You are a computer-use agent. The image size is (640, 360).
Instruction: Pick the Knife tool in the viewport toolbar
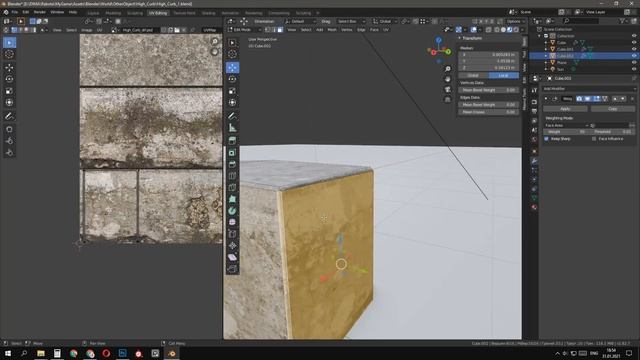tap(232, 188)
